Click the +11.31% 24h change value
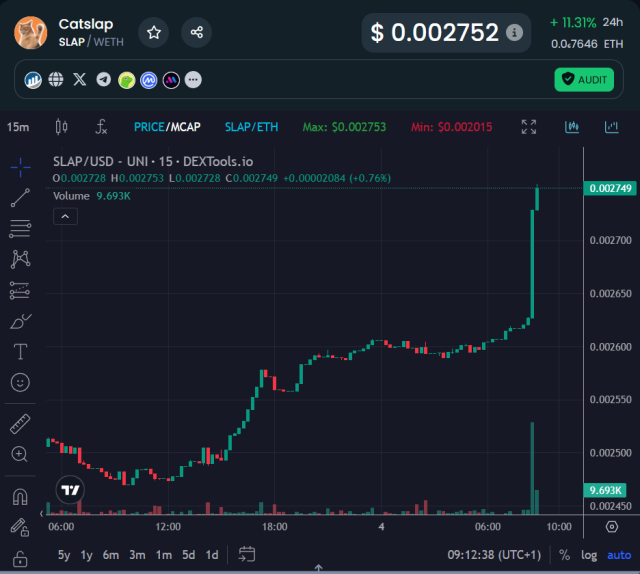This screenshot has height=574, width=640. click(586, 22)
